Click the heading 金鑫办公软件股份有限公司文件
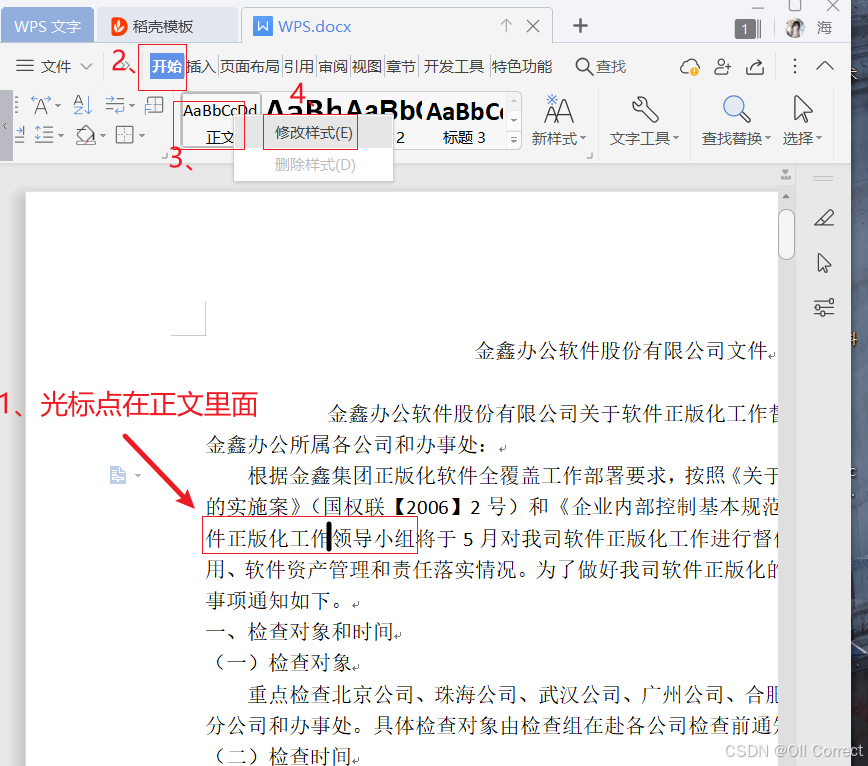This screenshot has width=868, height=766. click(x=621, y=351)
